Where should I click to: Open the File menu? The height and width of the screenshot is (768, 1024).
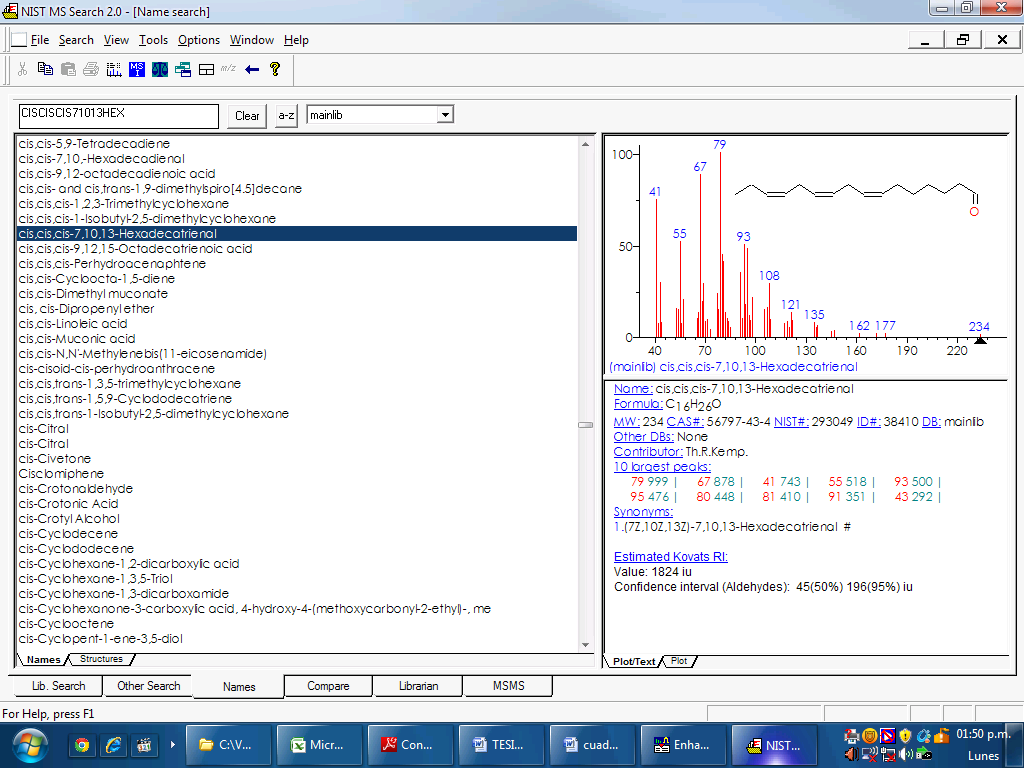pyautogui.click(x=40, y=40)
